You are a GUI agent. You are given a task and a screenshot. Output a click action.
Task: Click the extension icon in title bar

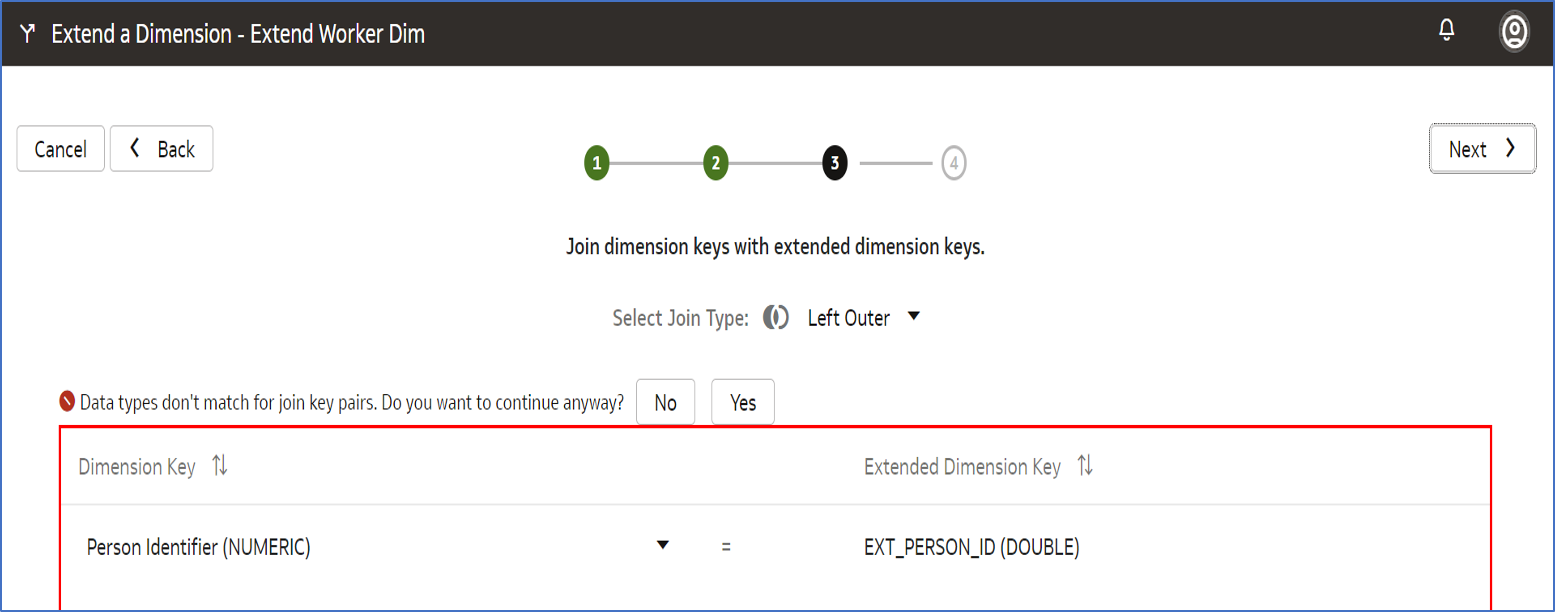tap(28, 34)
